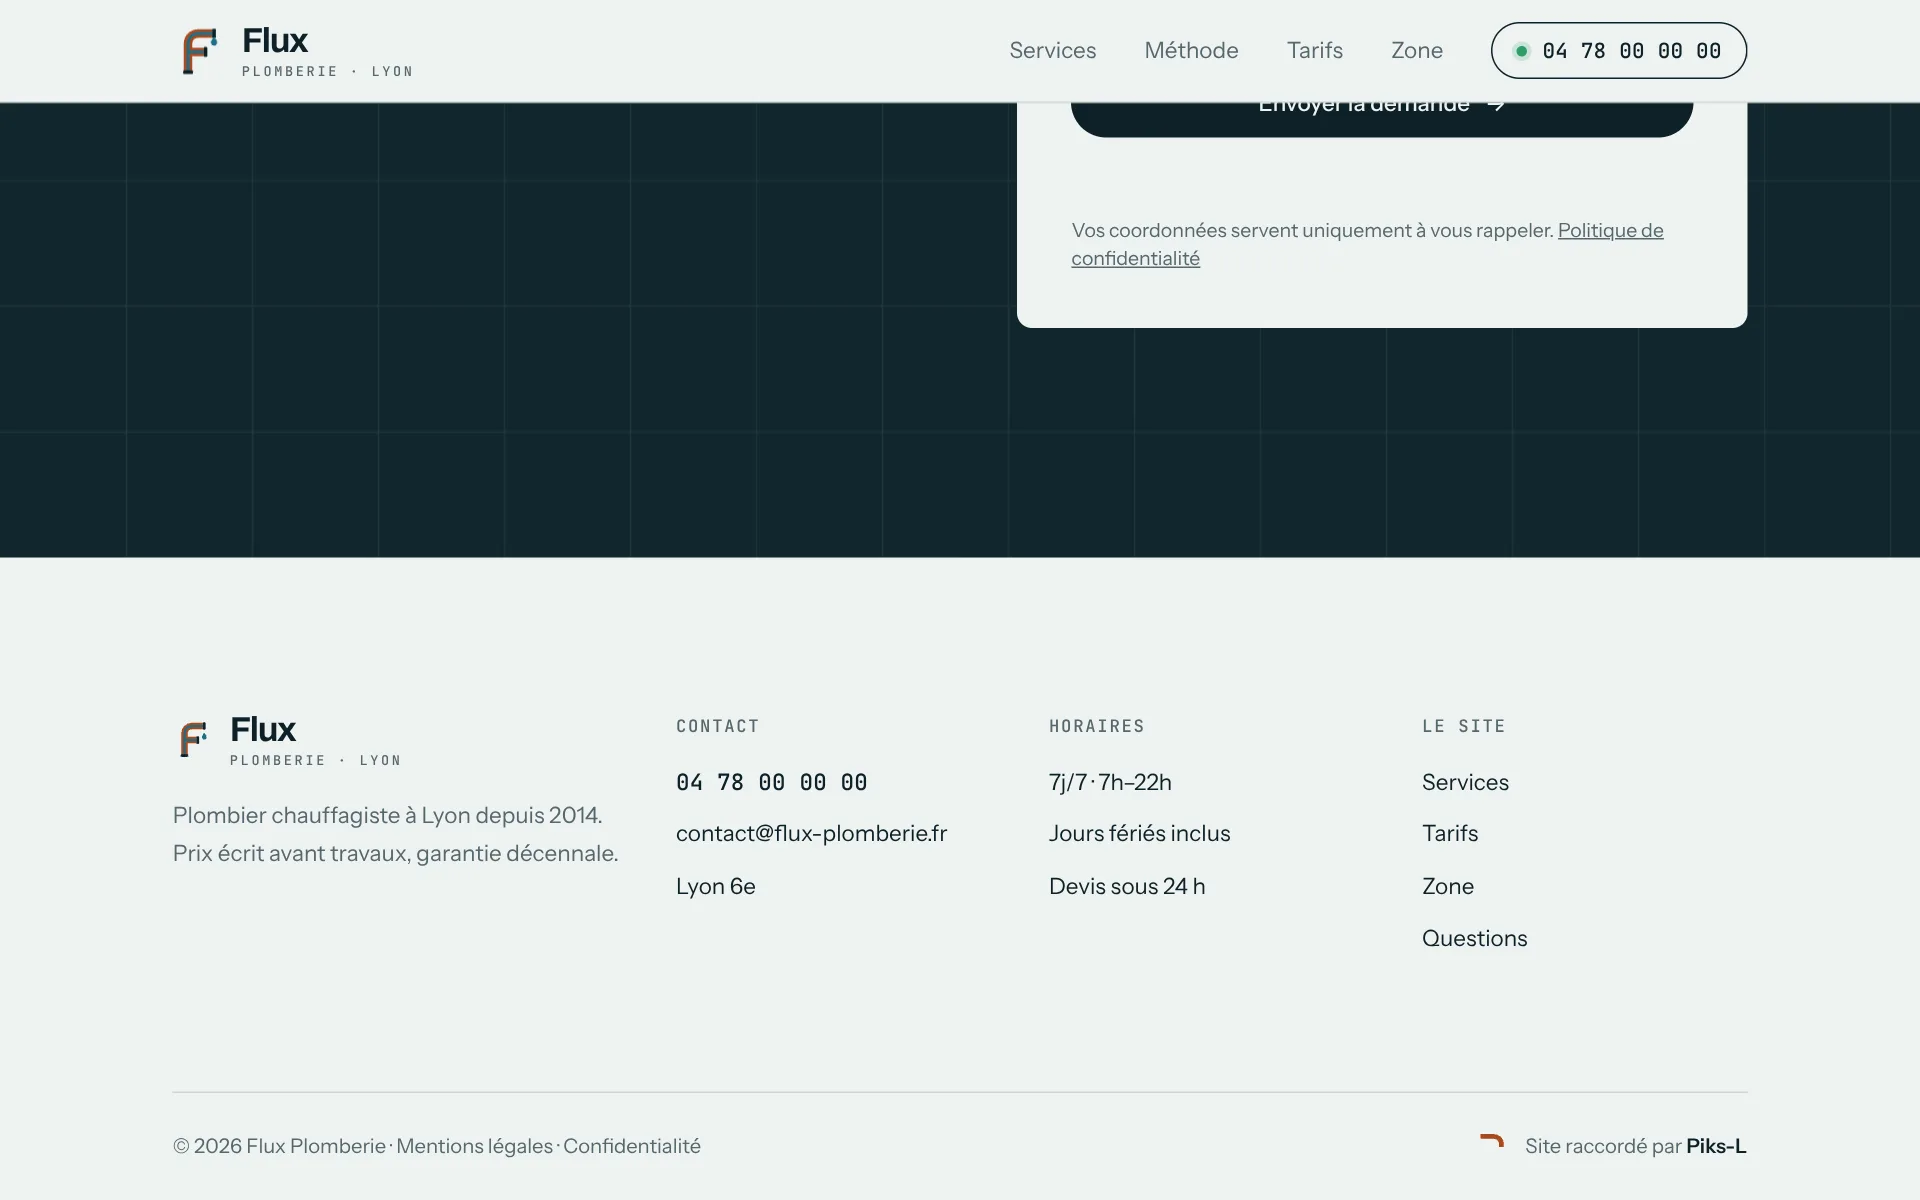
Task: Click the orange pipe icon beside Piks-L credit
Action: [1492, 1142]
